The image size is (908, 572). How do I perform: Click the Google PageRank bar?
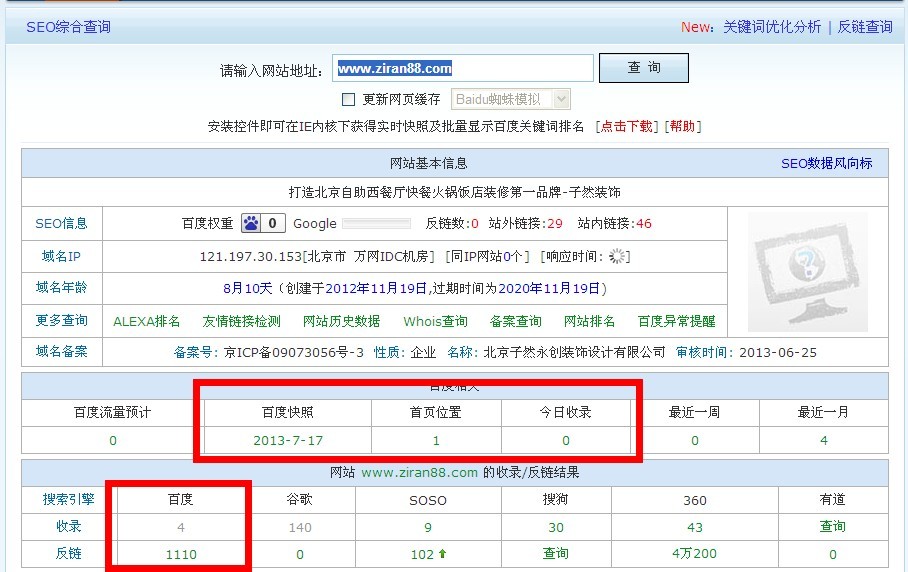pyautogui.click(x=376, y=223)
